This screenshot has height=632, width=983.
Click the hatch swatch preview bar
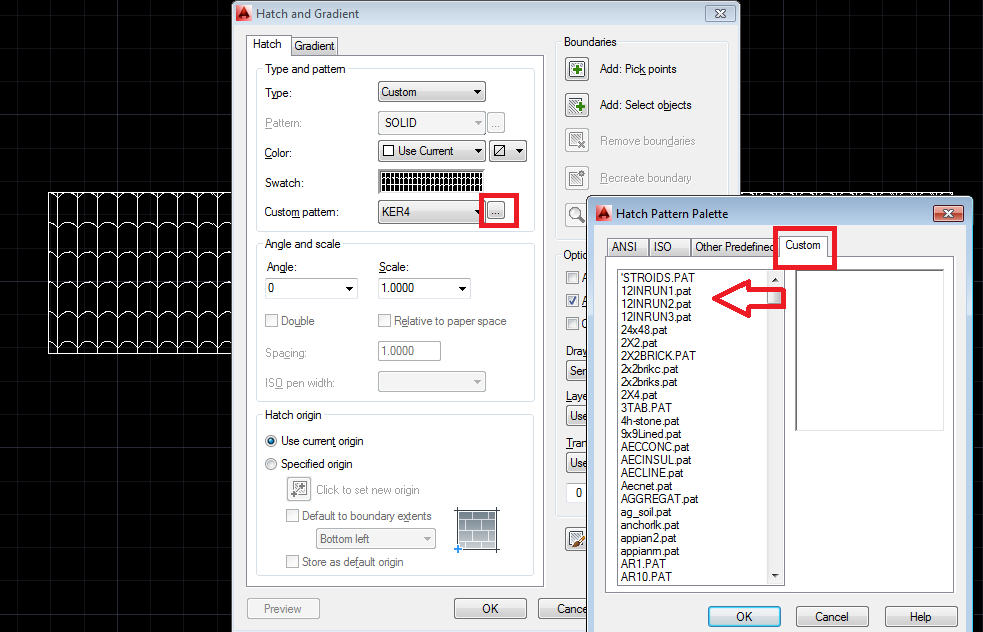click(431, 181)
